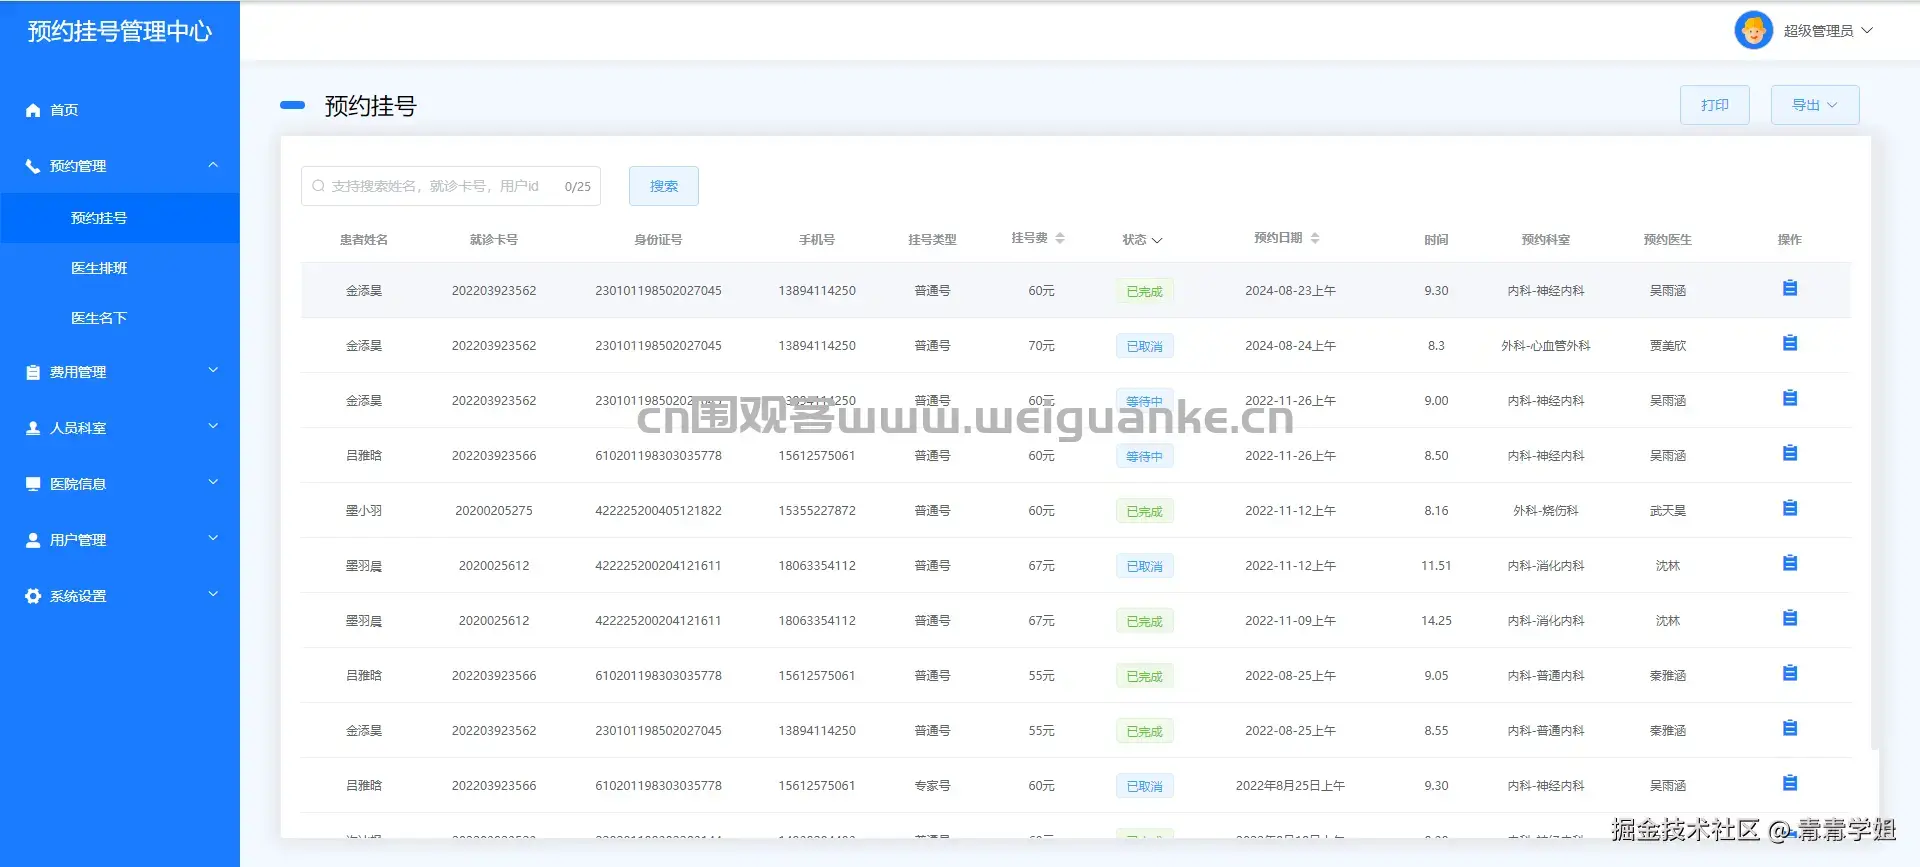Click the person icon beside 人员科室
1920x867 pixels.
click(33, 428)
